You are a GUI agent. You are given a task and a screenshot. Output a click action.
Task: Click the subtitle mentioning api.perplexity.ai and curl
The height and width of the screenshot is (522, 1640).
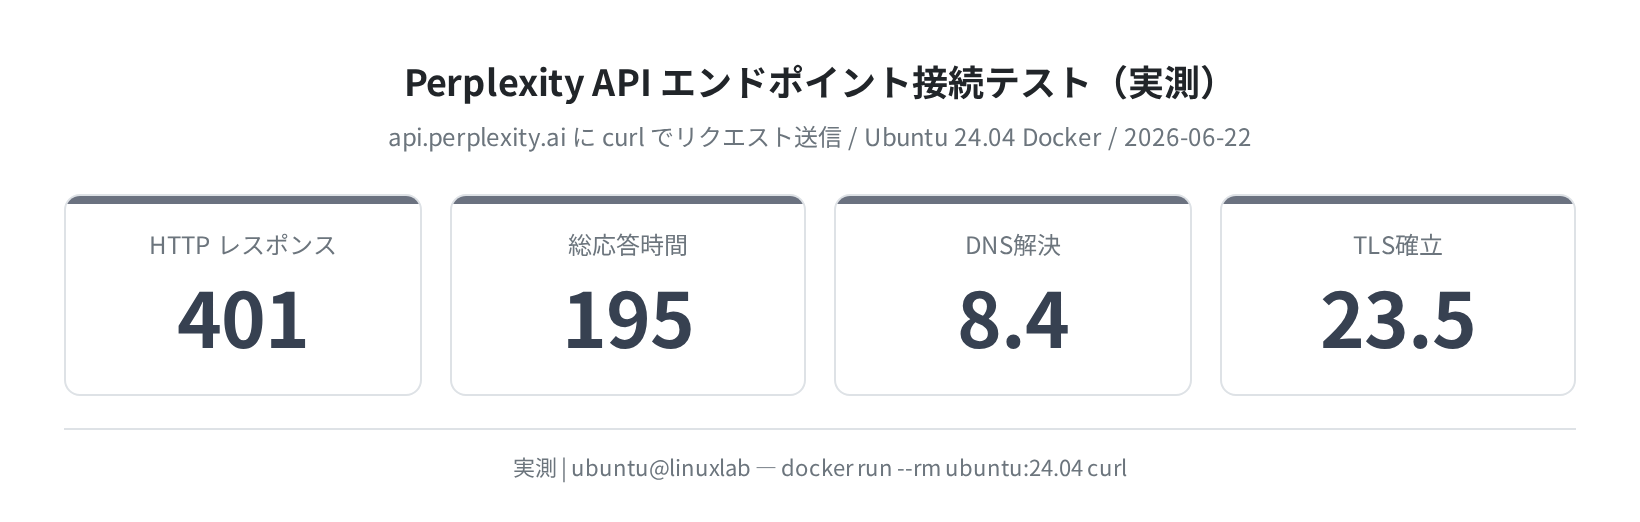(x=819, y=137)
